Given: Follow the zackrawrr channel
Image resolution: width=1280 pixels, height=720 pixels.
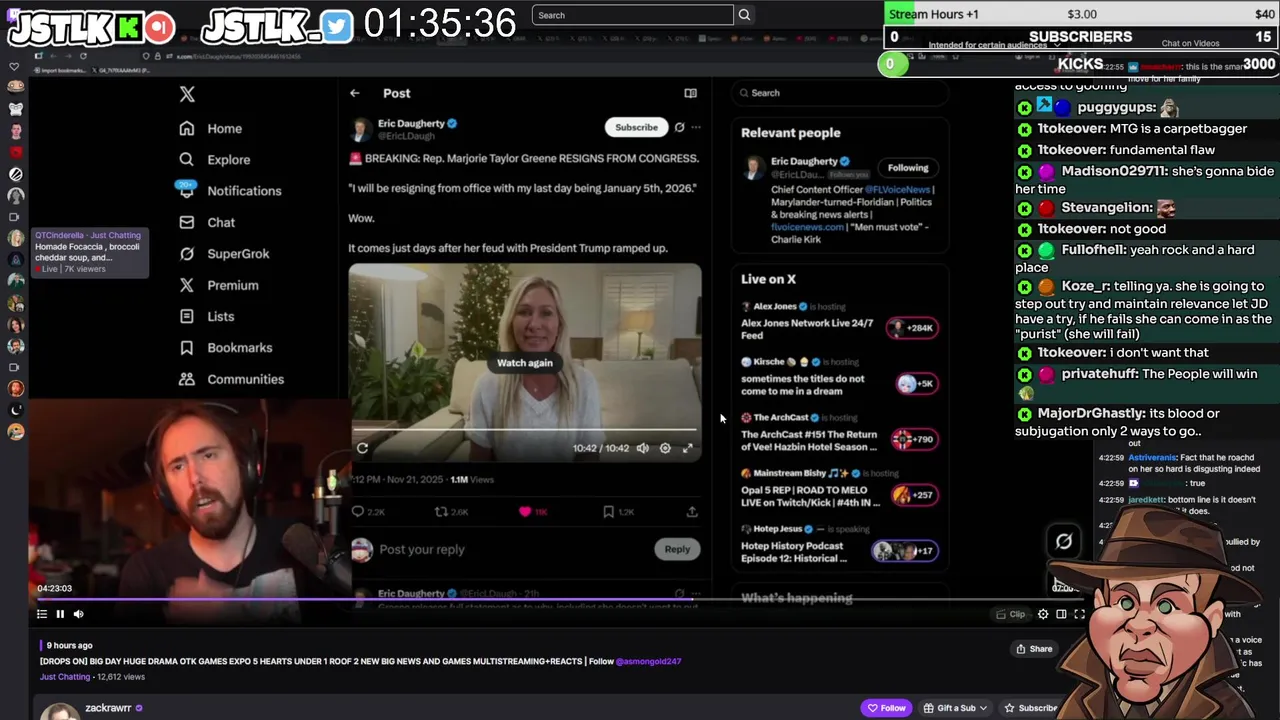Looking at the screenshot, I should [886, 708].
